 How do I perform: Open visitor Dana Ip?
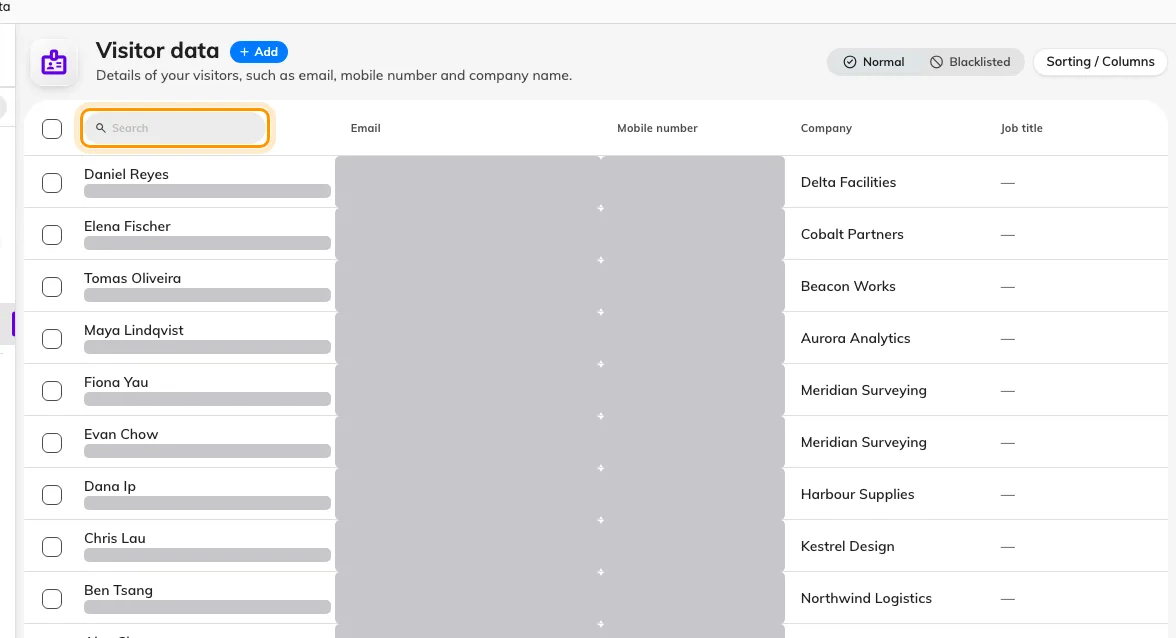110,487
